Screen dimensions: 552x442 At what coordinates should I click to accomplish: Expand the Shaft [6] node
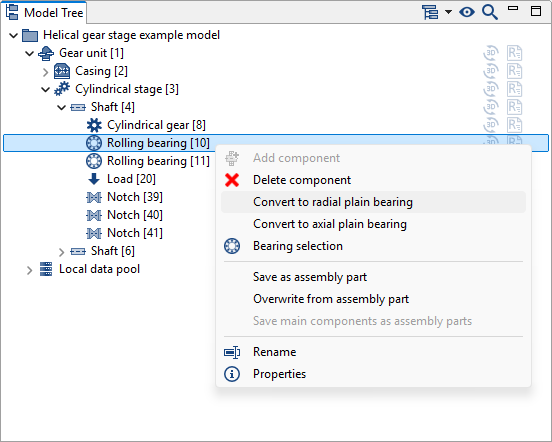pos(62,252)
